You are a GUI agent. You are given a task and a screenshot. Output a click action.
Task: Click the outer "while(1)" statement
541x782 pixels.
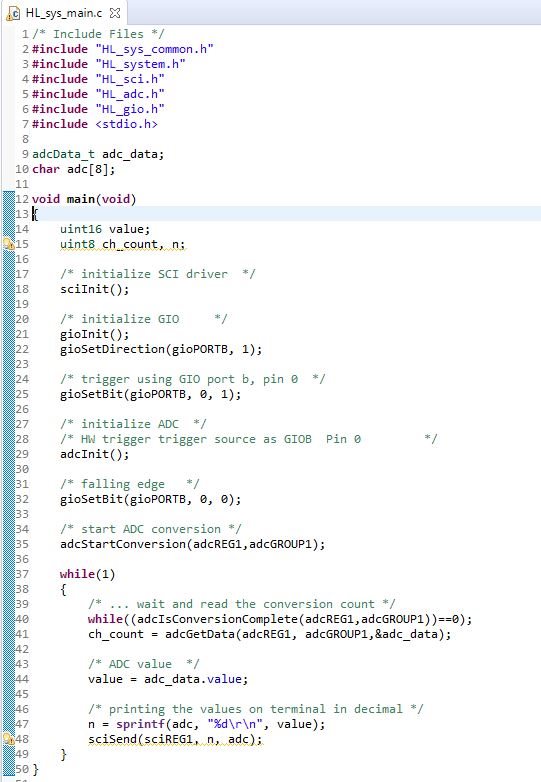[88, 574]
